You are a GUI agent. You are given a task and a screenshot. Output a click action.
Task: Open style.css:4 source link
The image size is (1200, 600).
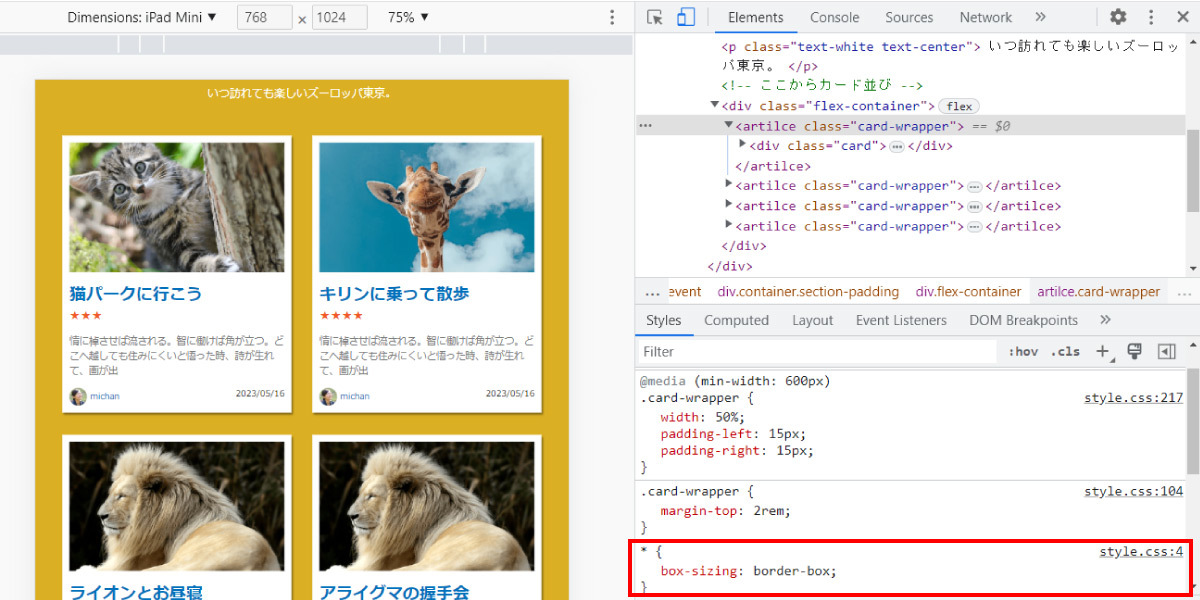tap(1141, 552)
